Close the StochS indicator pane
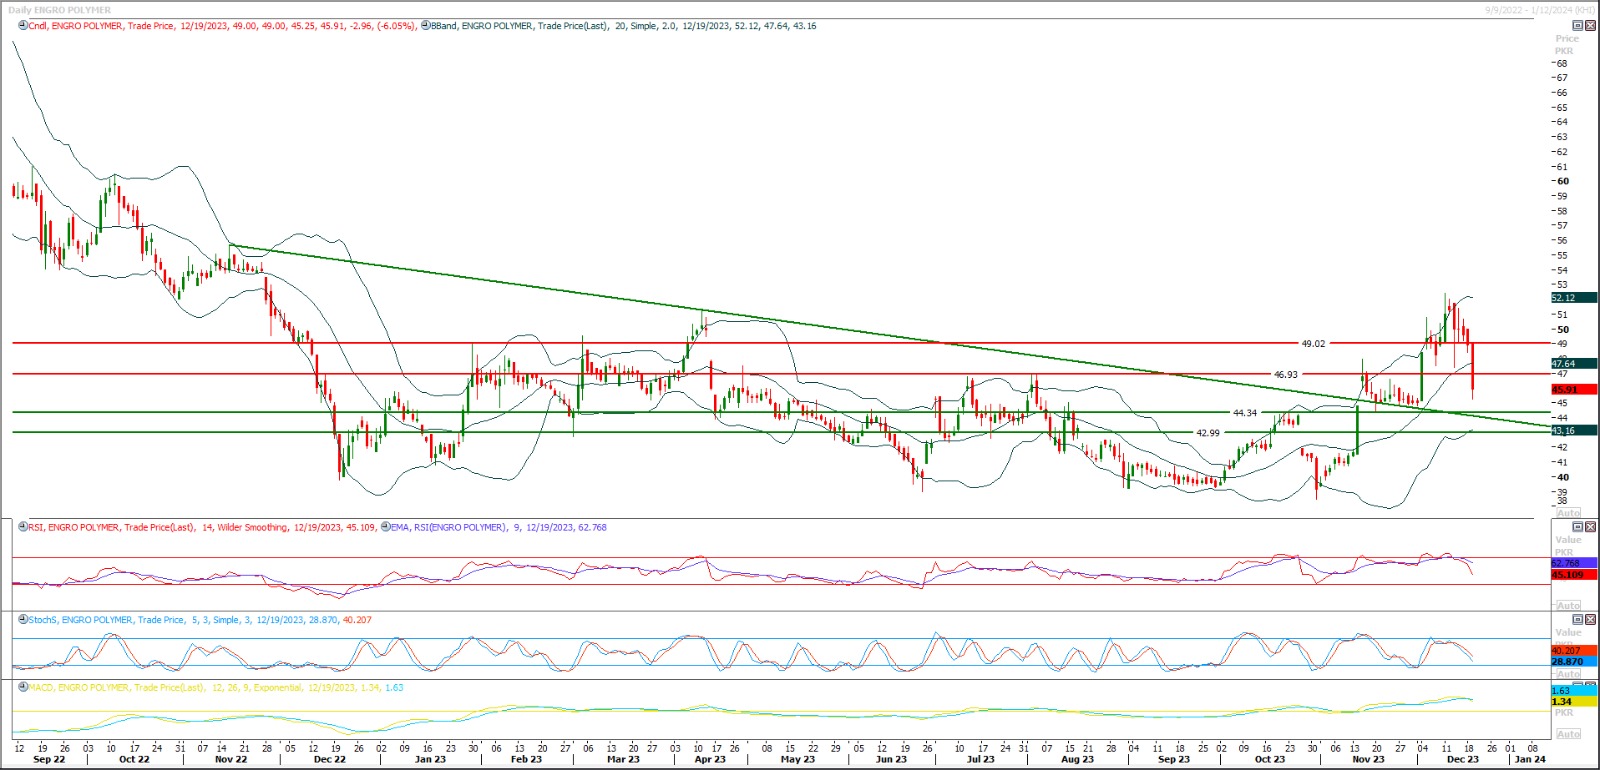The height and width of the screenshot is (770, 1600). [1590, 620]
